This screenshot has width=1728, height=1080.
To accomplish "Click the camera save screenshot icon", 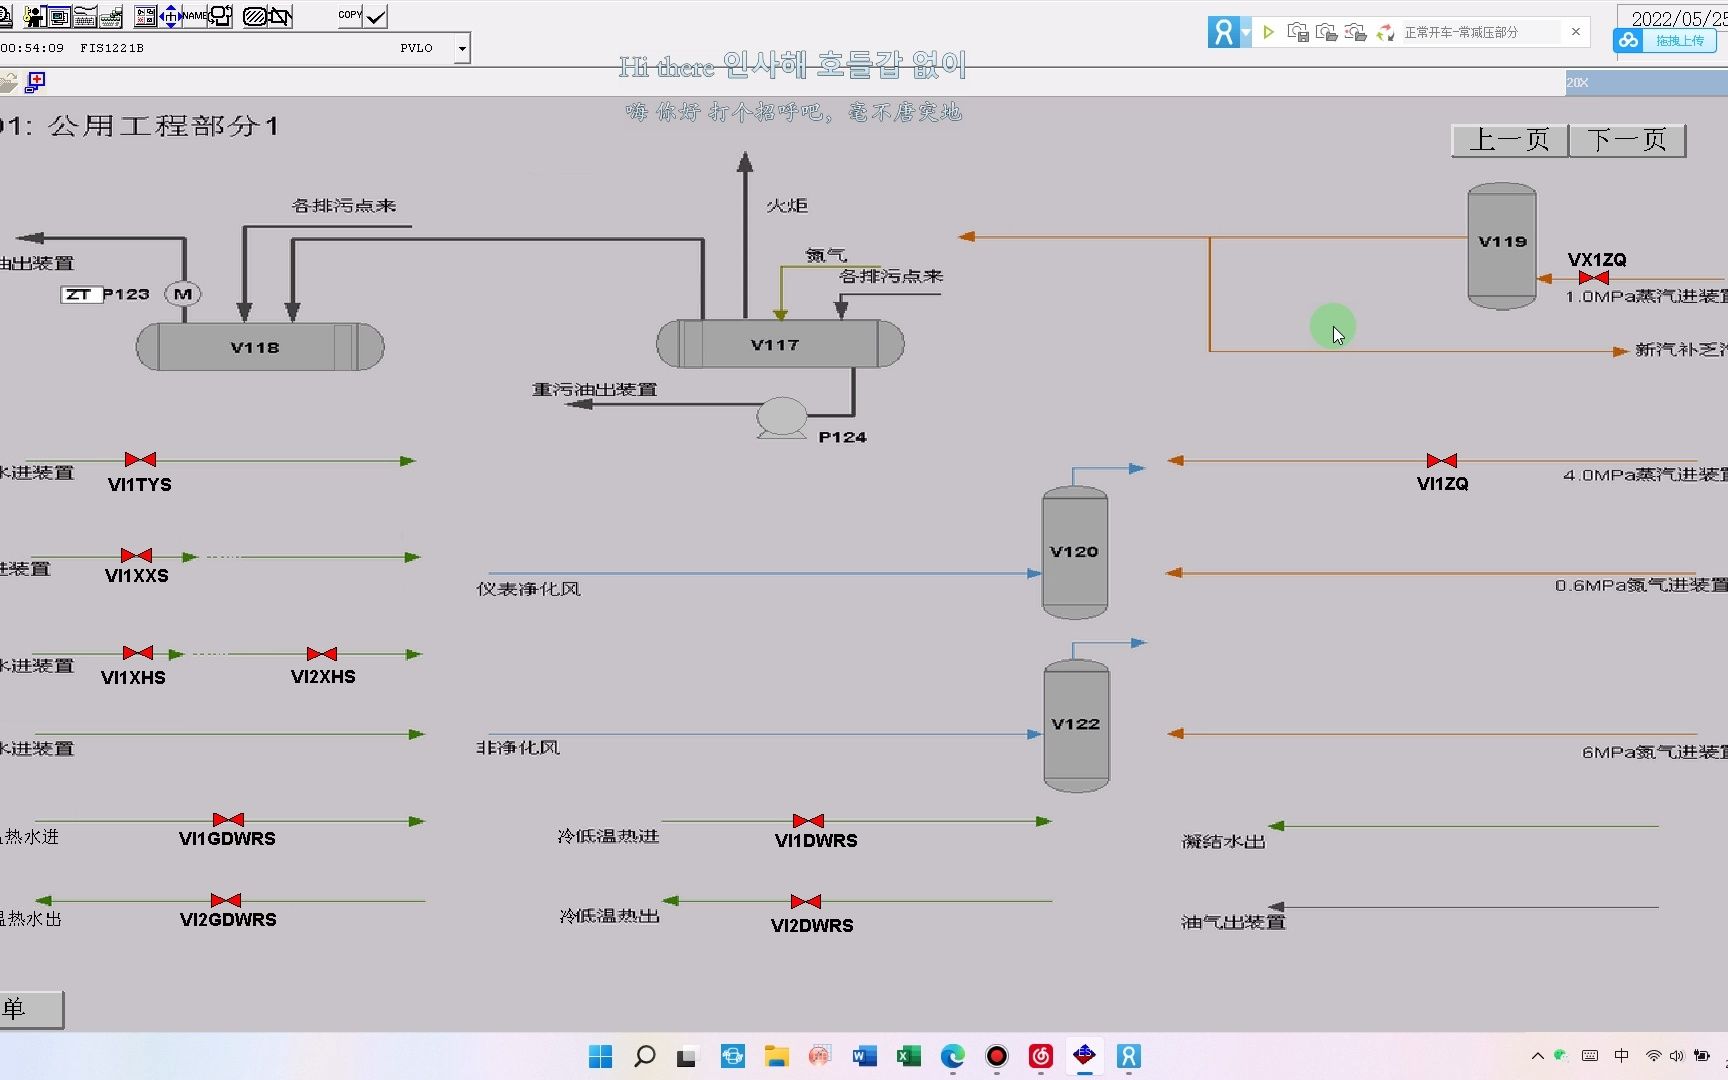I will [1298, 32].
